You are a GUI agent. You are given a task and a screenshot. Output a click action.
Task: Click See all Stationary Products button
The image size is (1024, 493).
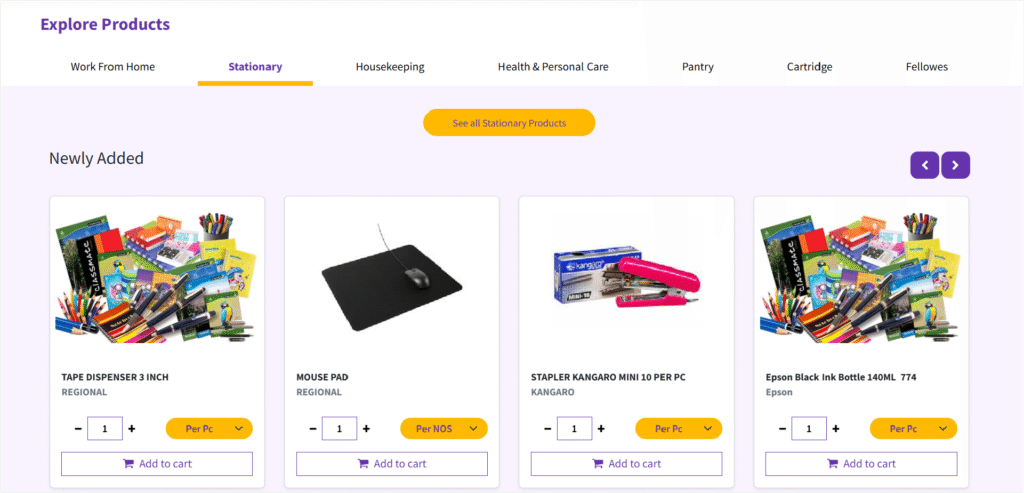509,123
